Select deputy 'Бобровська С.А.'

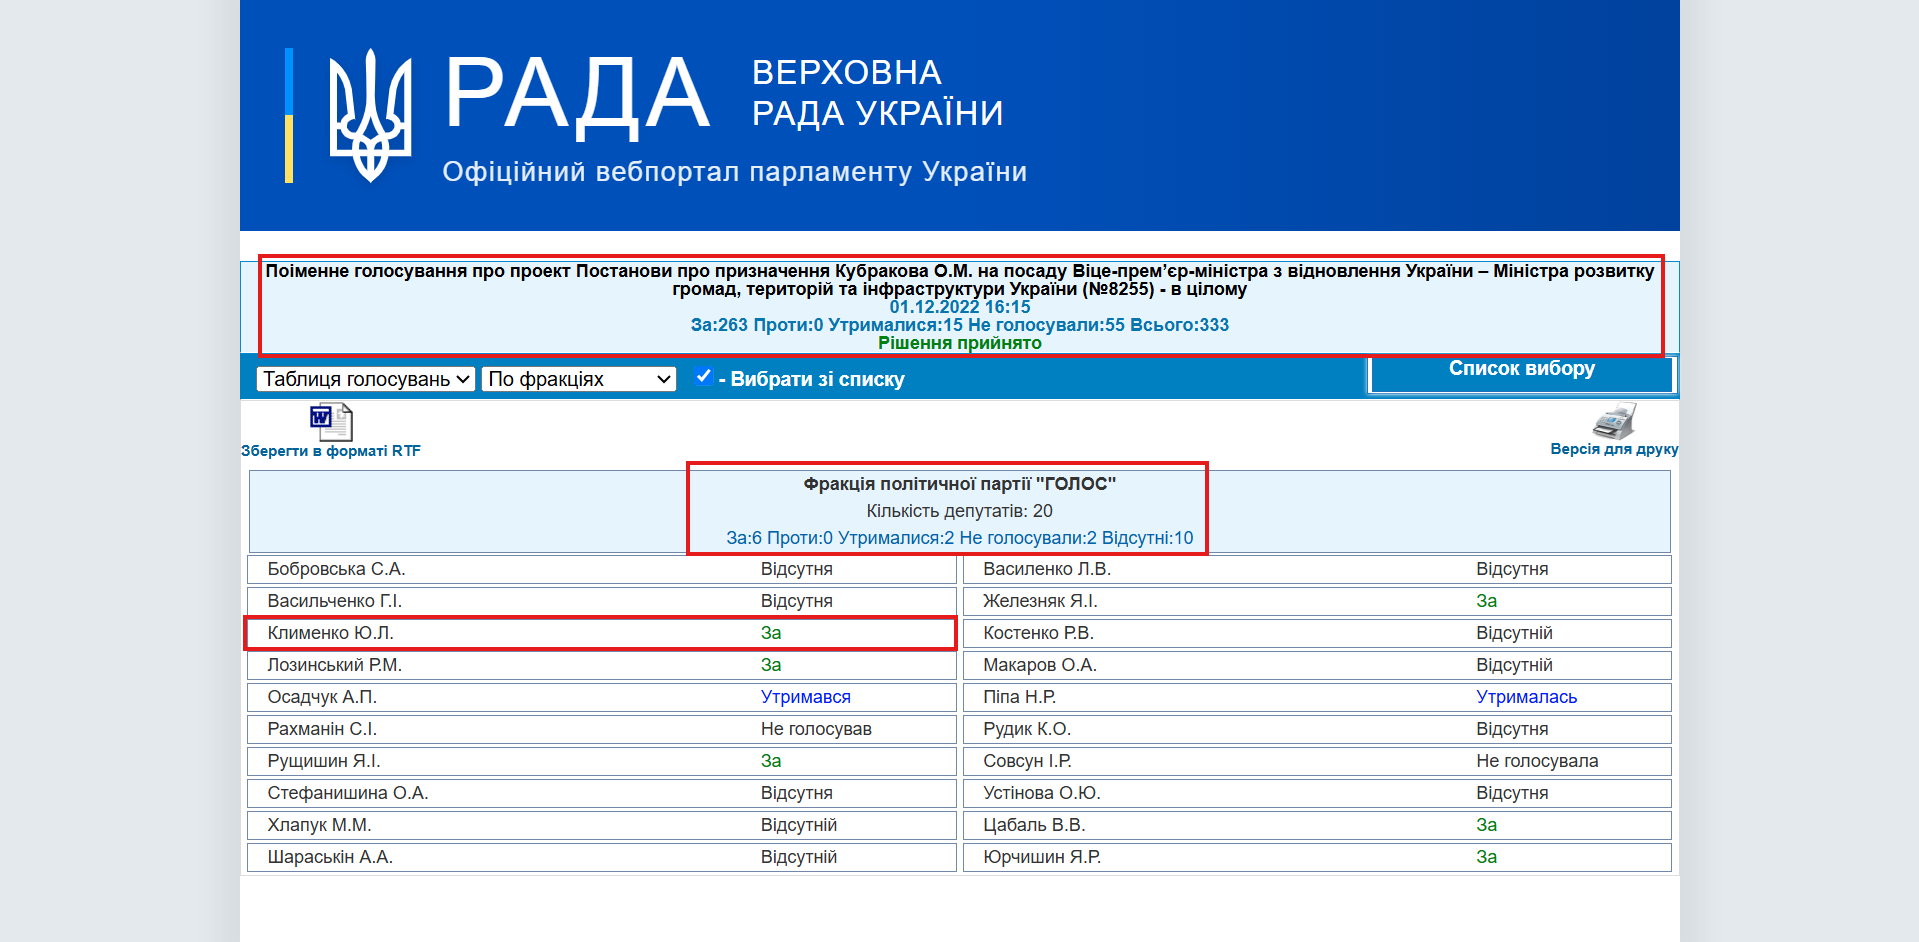click(336, 569)
